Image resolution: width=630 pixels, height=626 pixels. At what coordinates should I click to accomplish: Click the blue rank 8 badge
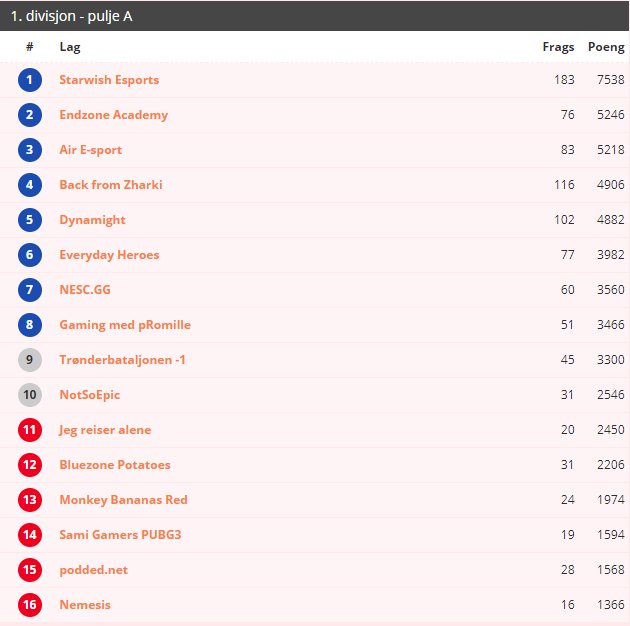click(x=30, y=325)
